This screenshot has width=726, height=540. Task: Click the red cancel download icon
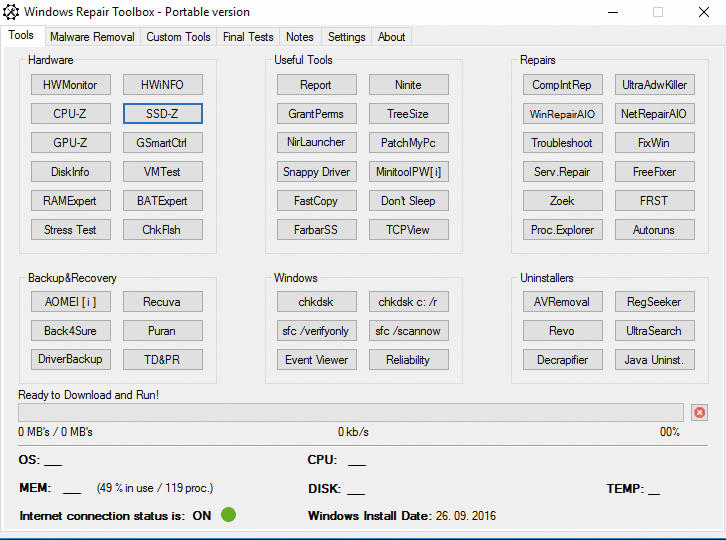coord(699,412)
